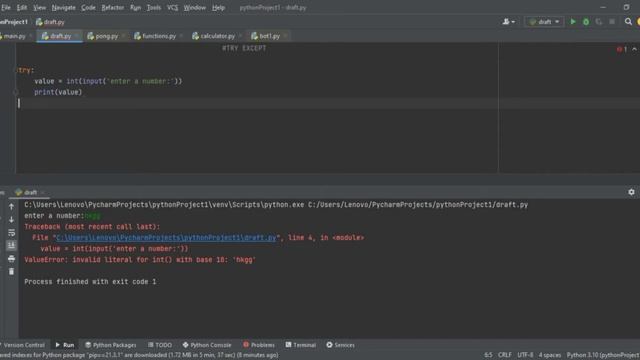Open the Code menu

pos(88,7)
